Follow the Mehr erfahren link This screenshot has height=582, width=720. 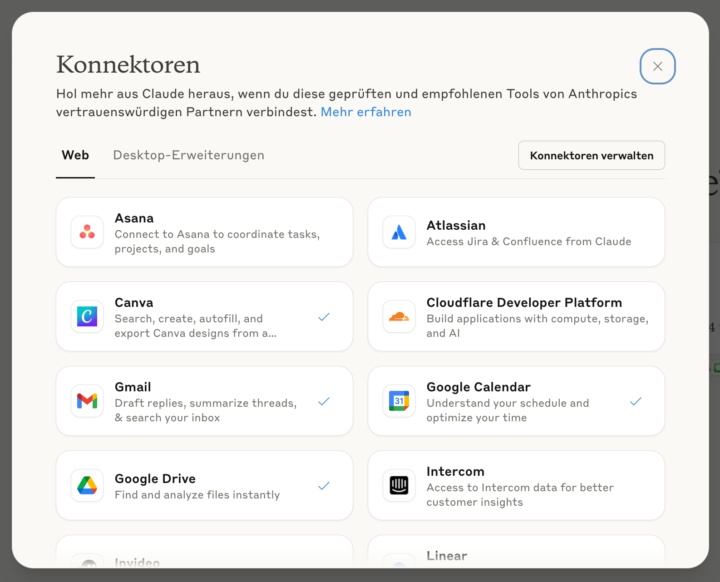(x=366, y=112)
